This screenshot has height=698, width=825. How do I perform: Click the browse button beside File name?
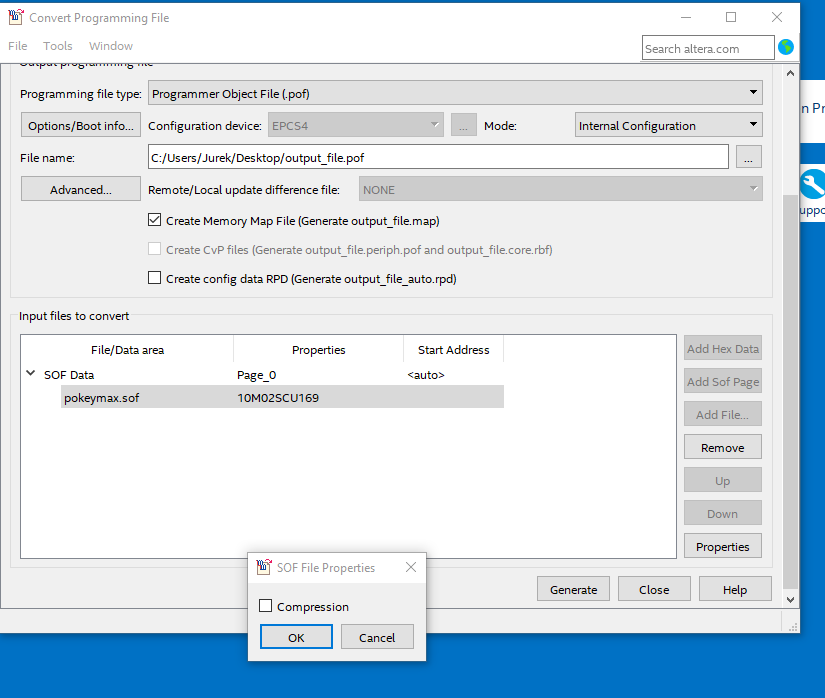click(x=749, y=157)
